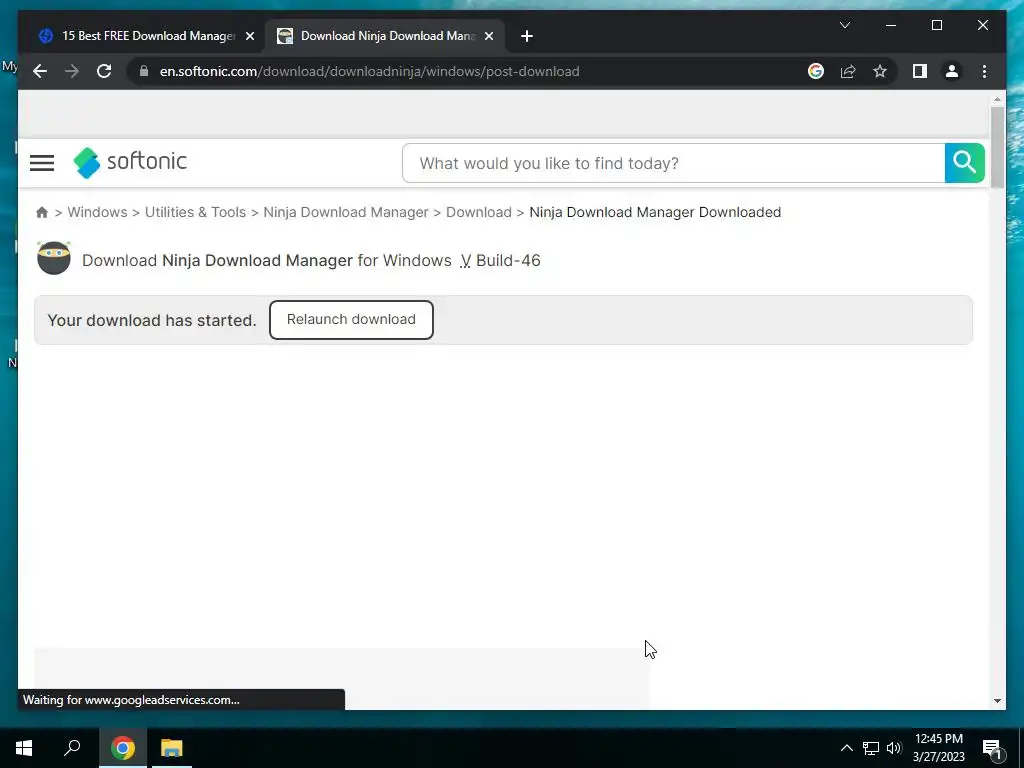The image size is (1024, 768).
Task: Click the URL in the address bar
Action: click(x=370, y=71)
